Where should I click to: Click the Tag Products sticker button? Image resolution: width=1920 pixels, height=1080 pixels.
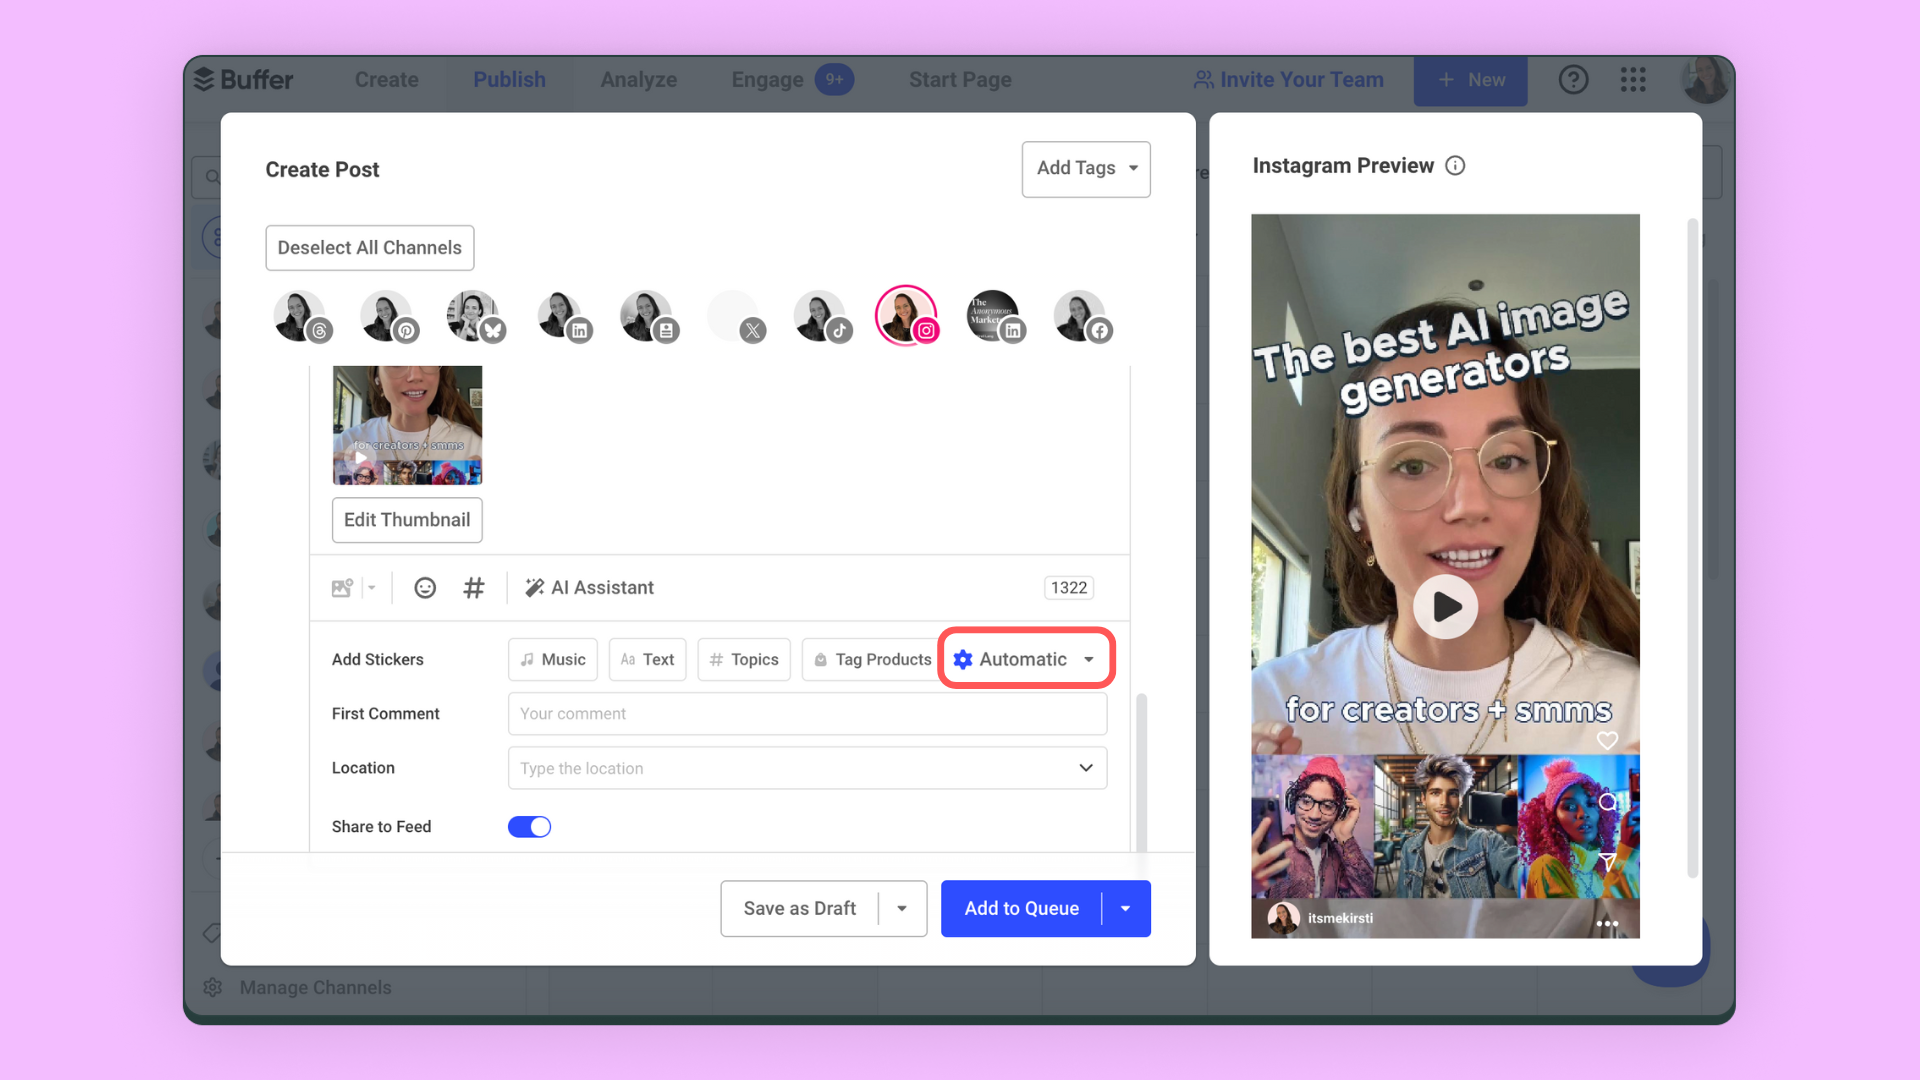[x=870, y=659]
